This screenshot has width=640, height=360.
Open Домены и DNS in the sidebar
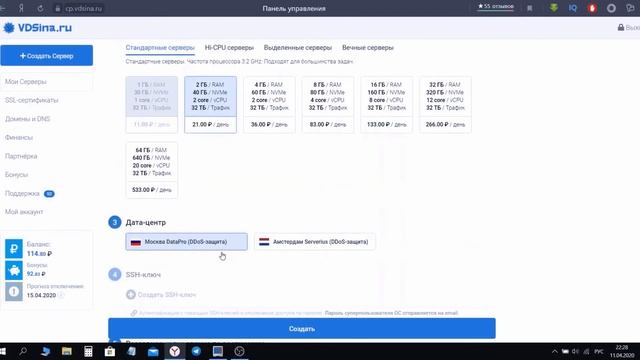pyautogui.click(x=27, y=119)
